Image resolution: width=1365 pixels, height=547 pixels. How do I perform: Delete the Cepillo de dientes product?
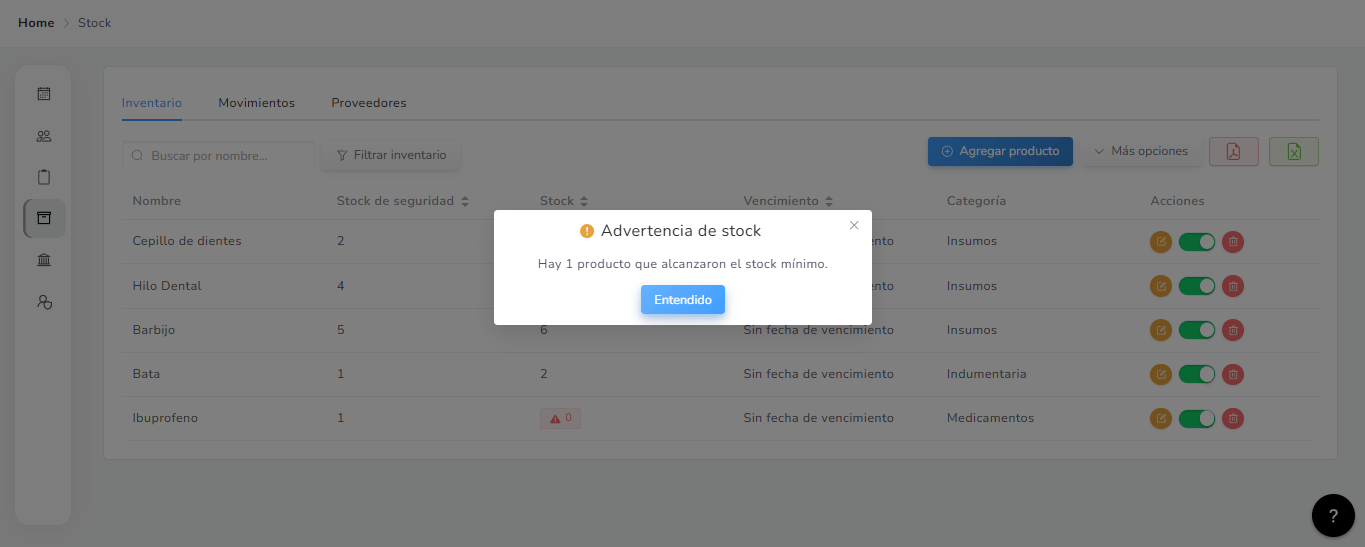(x=1233, y=241)
